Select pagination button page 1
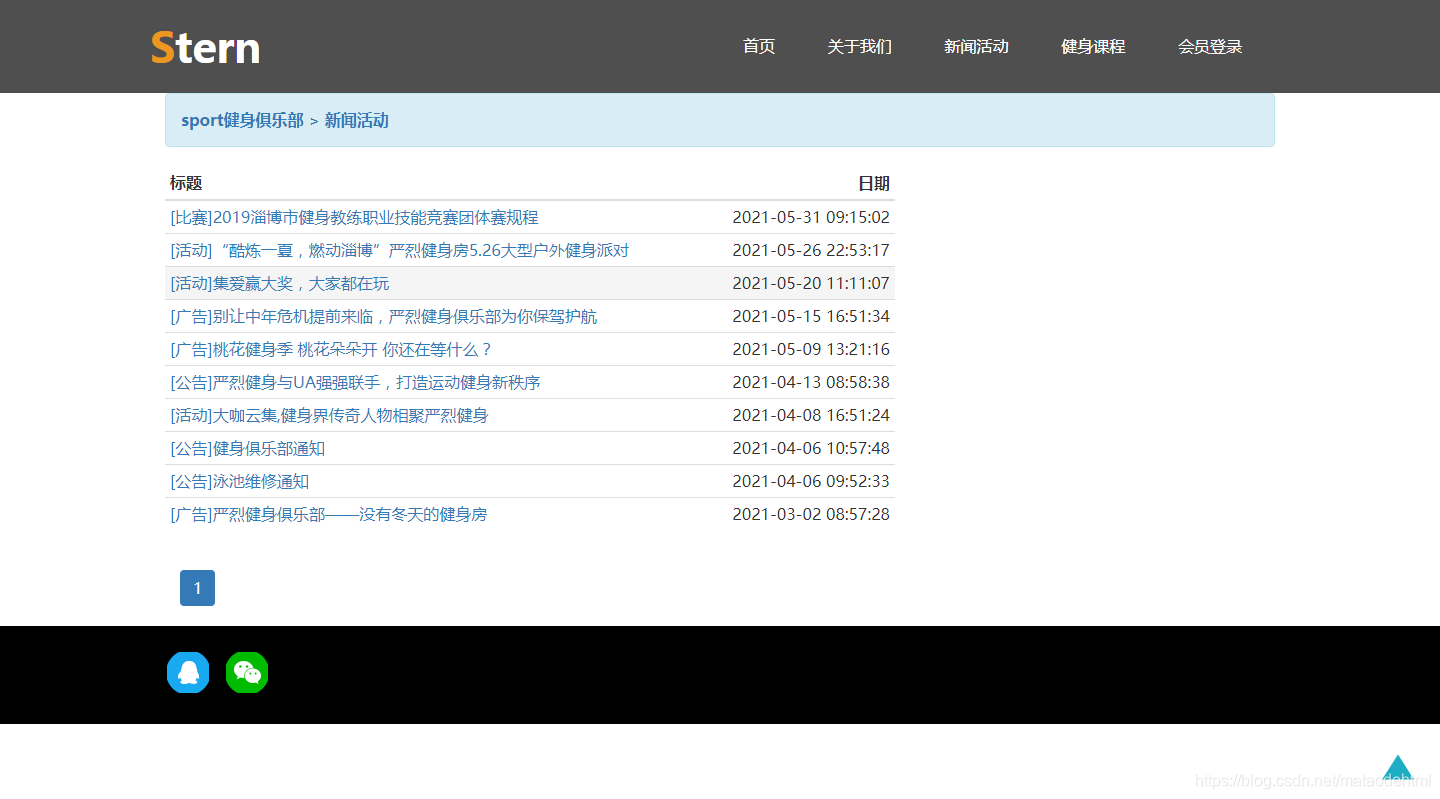The image size is (1440, 799). (197, 588)
